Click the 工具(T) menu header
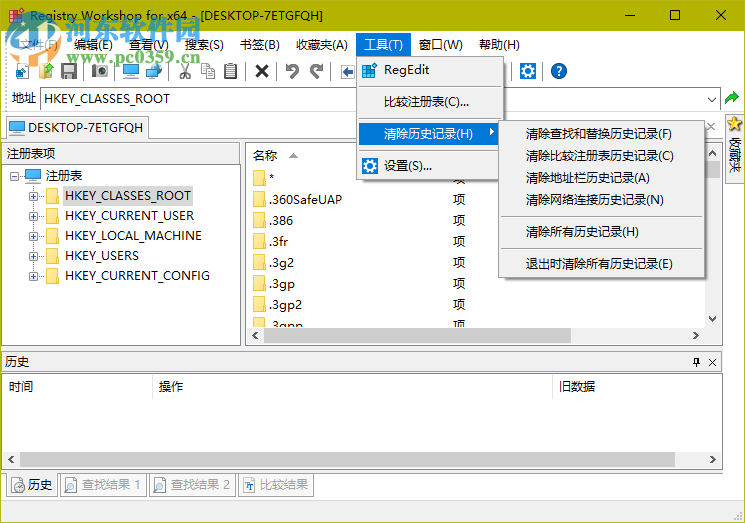Viewport: 745px width, 523px height. [x=383, y=45]
